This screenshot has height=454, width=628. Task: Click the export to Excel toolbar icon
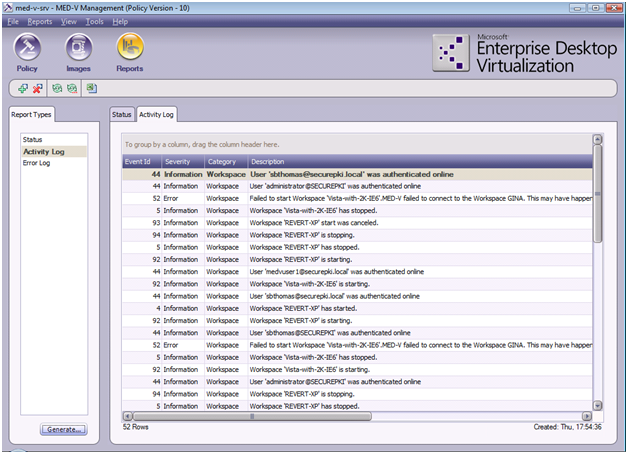pos(92,88)
